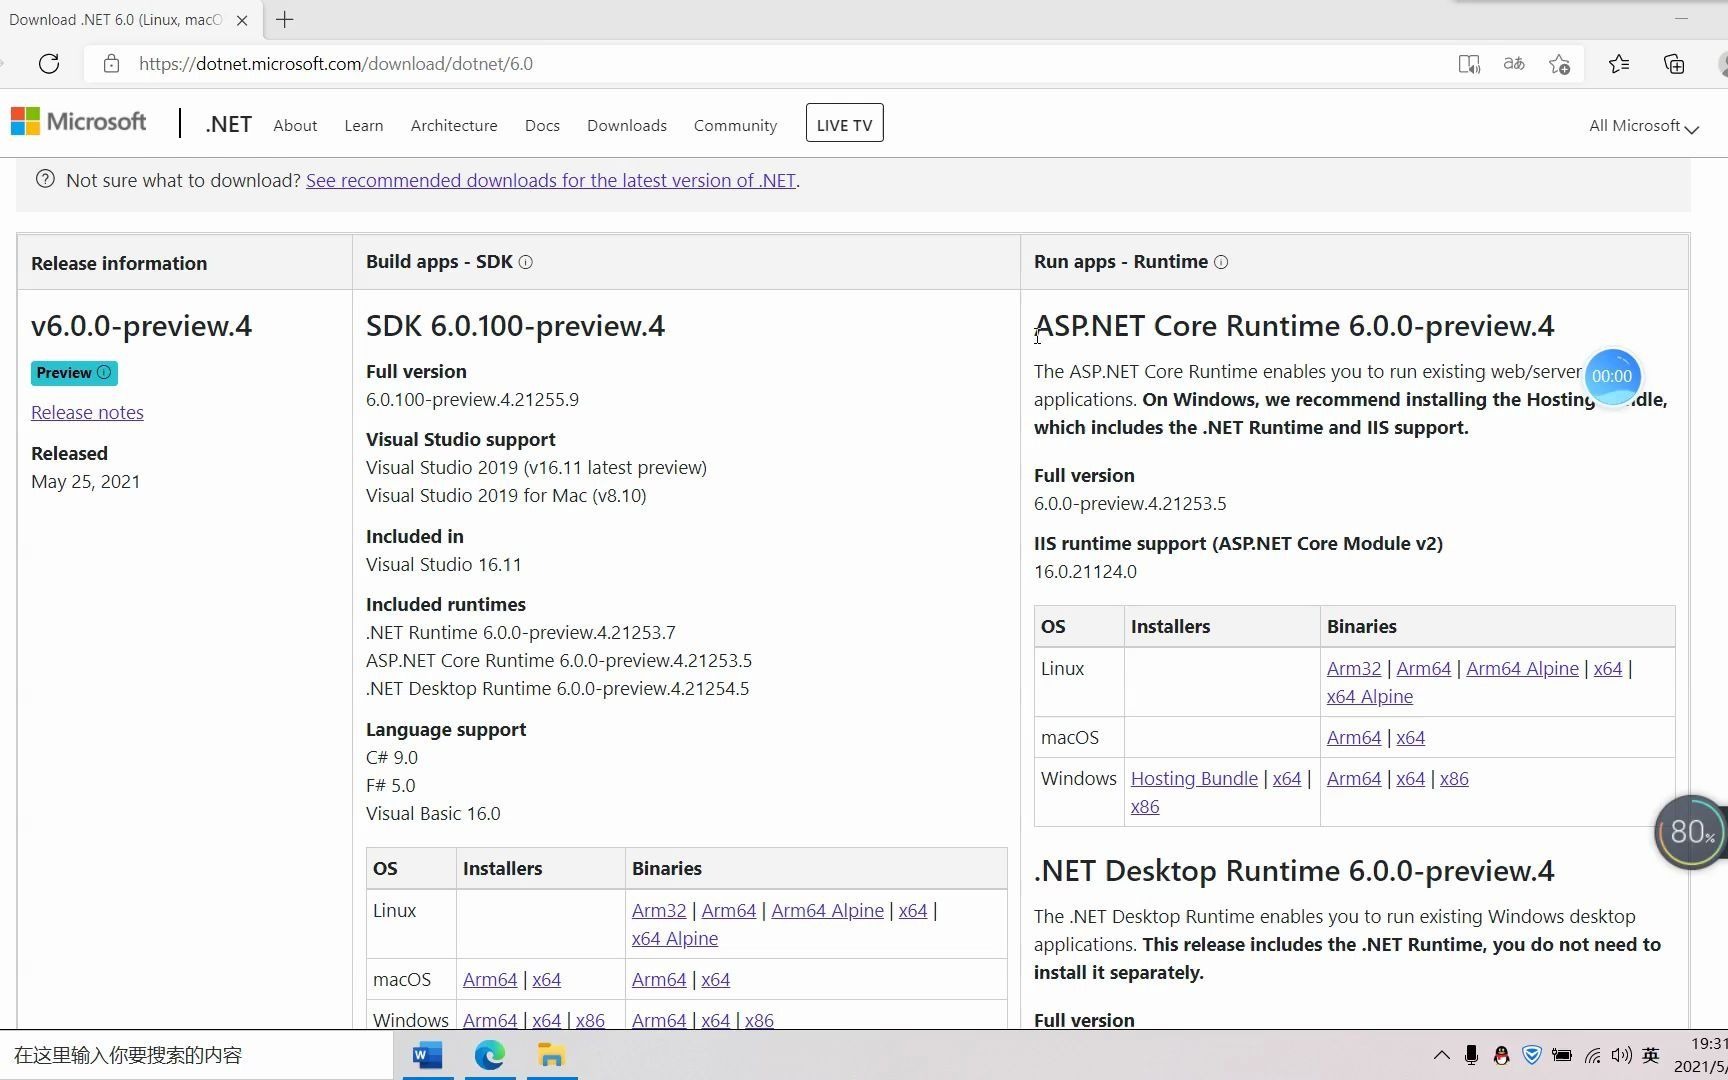Download ASP.NET Core macOS Arm64 binaries
Screen dimensions: 1728x1080
(1354, 737)
